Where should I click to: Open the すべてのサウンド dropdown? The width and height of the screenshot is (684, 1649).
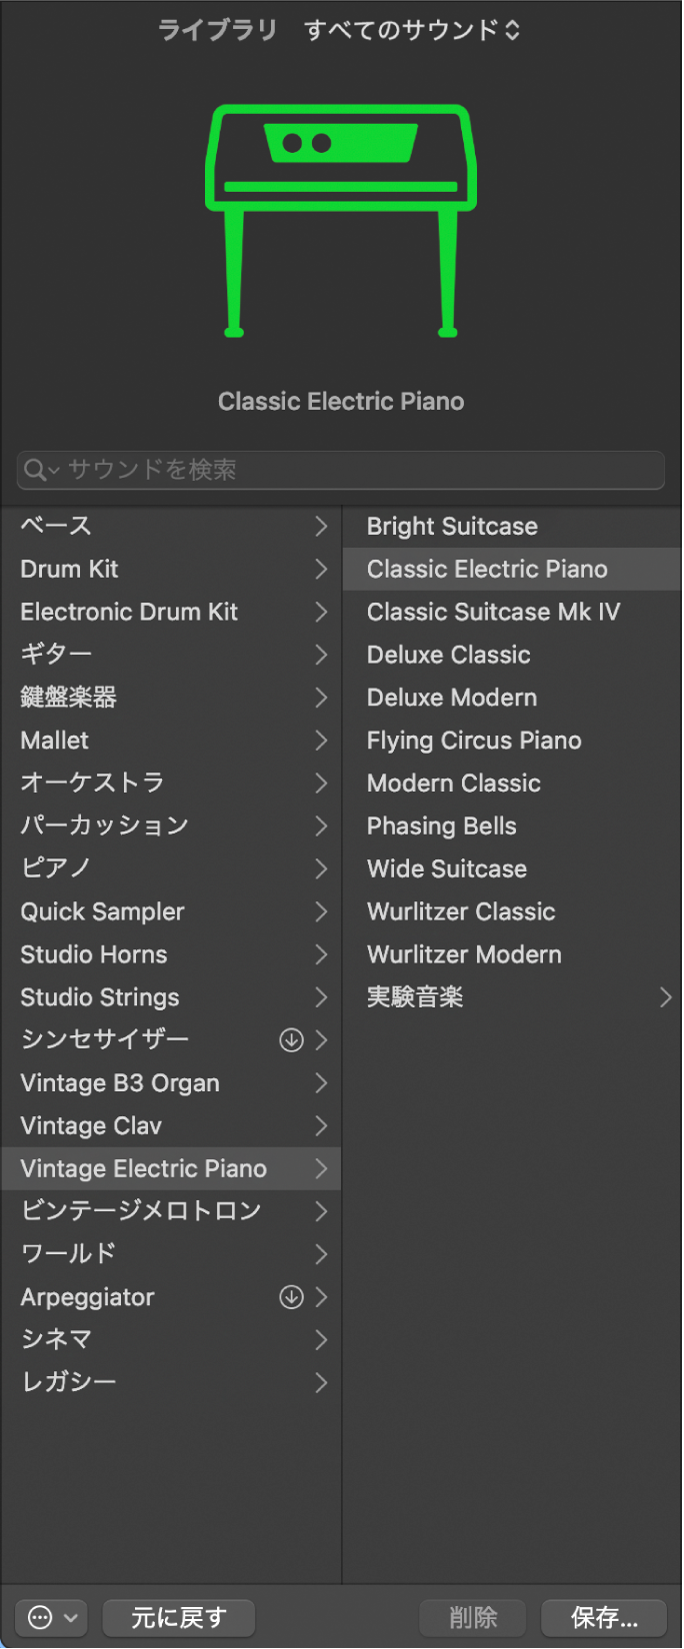click(x=411, y=30)
